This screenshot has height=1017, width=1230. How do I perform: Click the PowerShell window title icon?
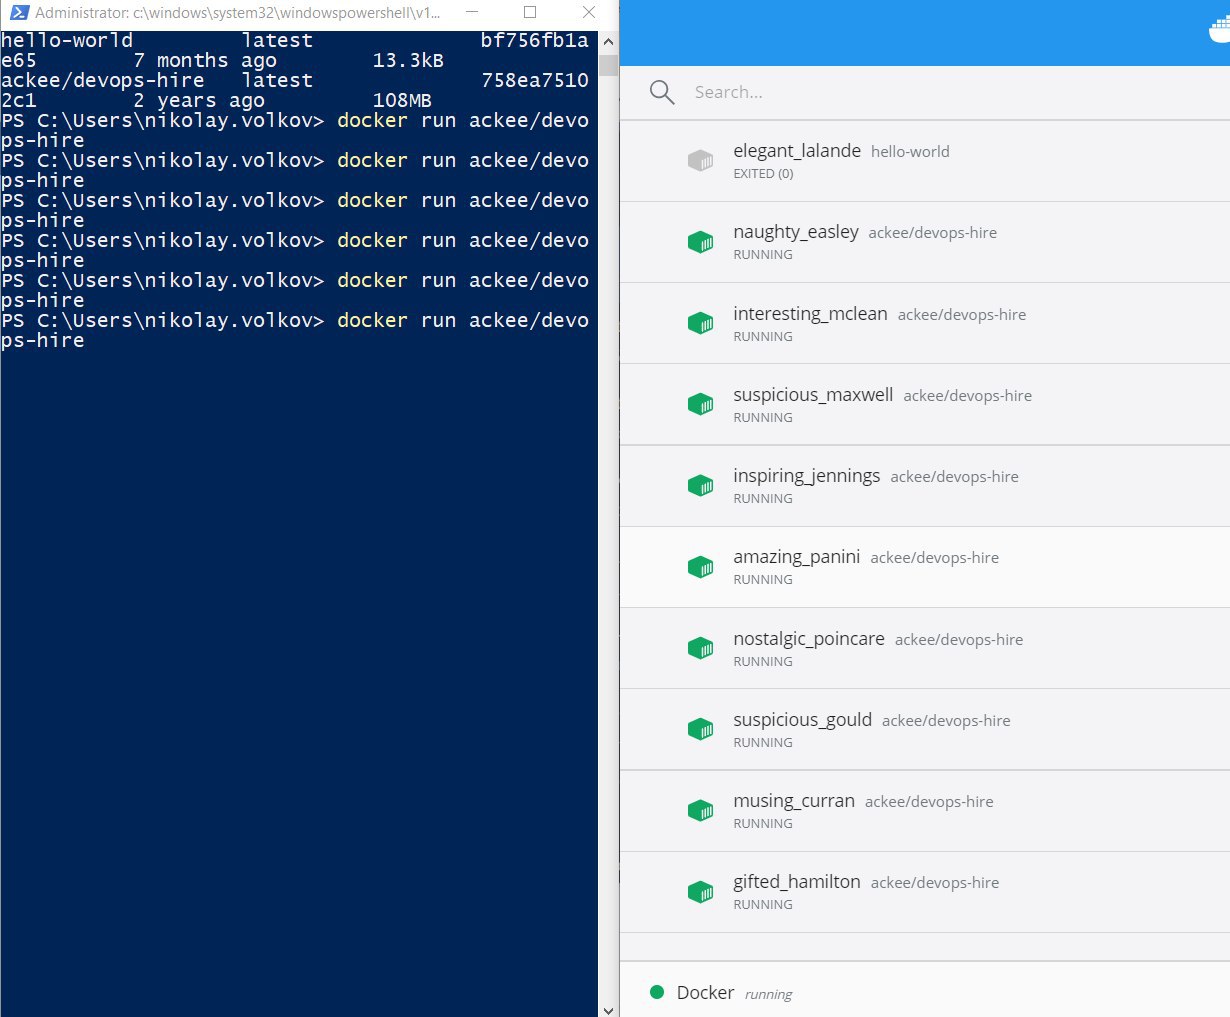click(x=19, y=13)
